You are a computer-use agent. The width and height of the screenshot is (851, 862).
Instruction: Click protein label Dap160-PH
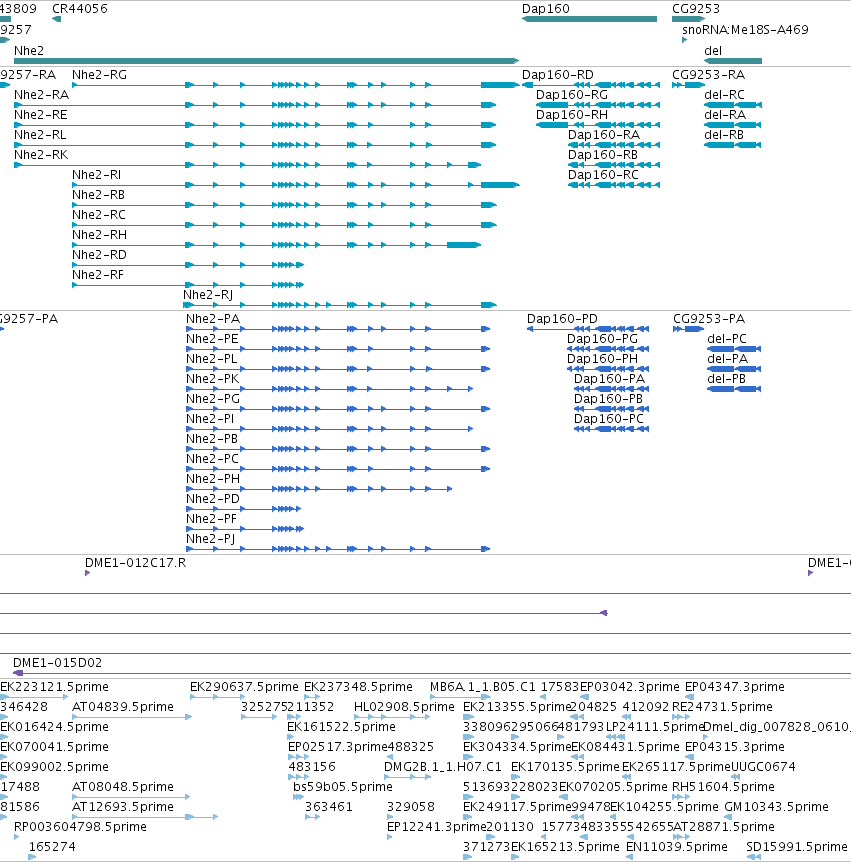pyautogui.click(x=603, y=359)
